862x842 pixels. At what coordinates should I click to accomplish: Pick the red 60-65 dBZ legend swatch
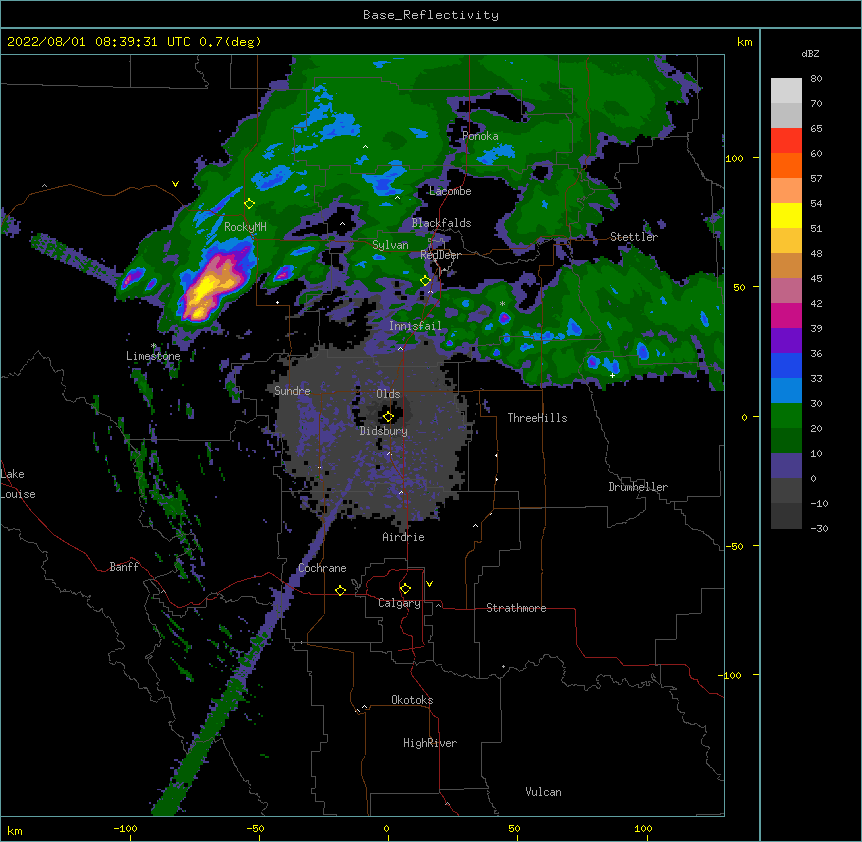coord(786,141)
